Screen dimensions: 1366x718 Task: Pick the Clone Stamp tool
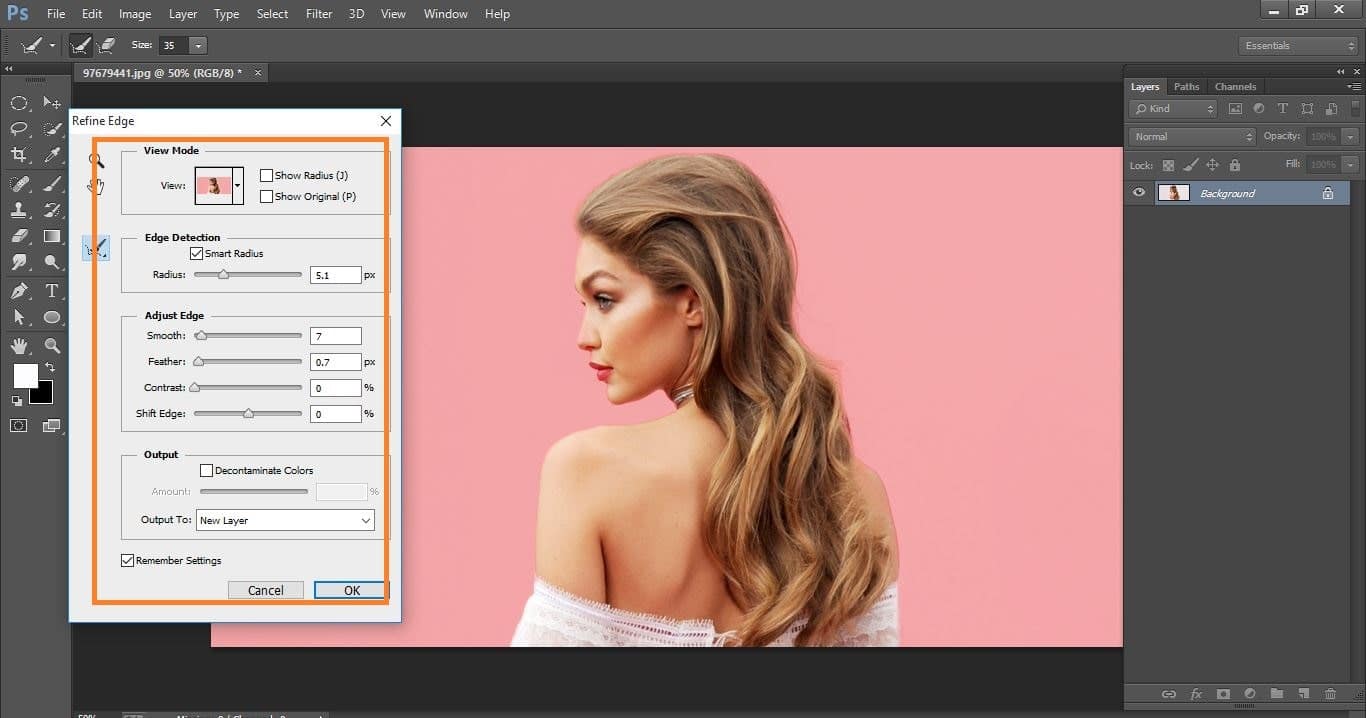tap(20, 210)
